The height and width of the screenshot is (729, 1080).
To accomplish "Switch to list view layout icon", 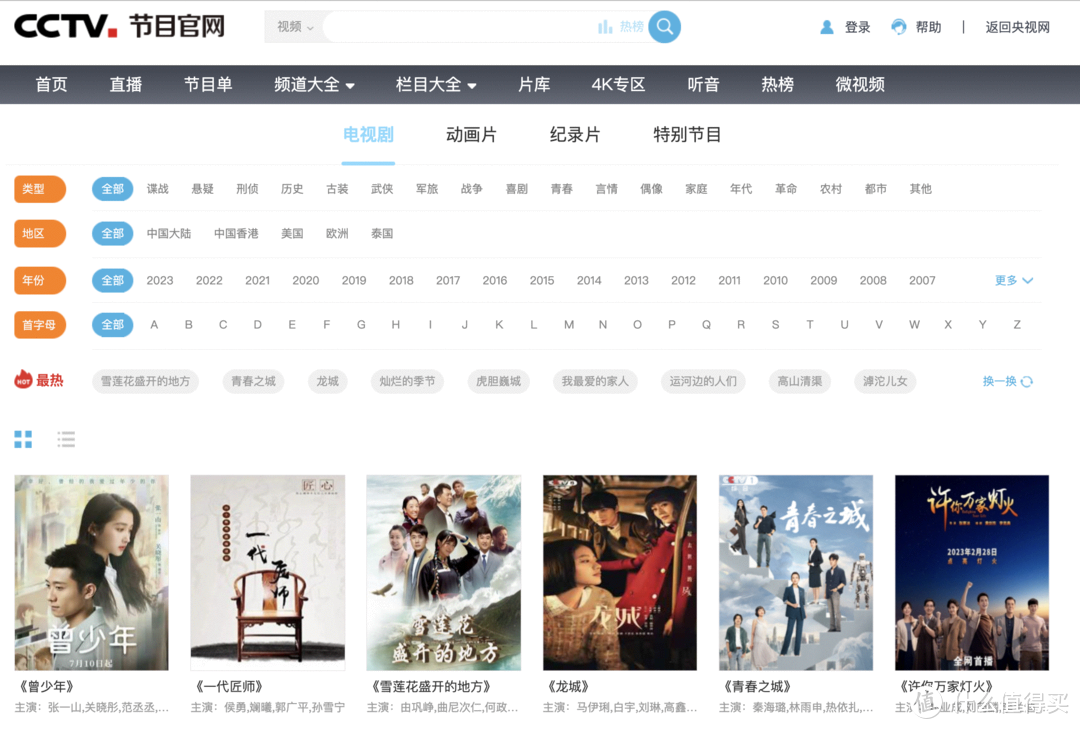I will click(66, 439).
